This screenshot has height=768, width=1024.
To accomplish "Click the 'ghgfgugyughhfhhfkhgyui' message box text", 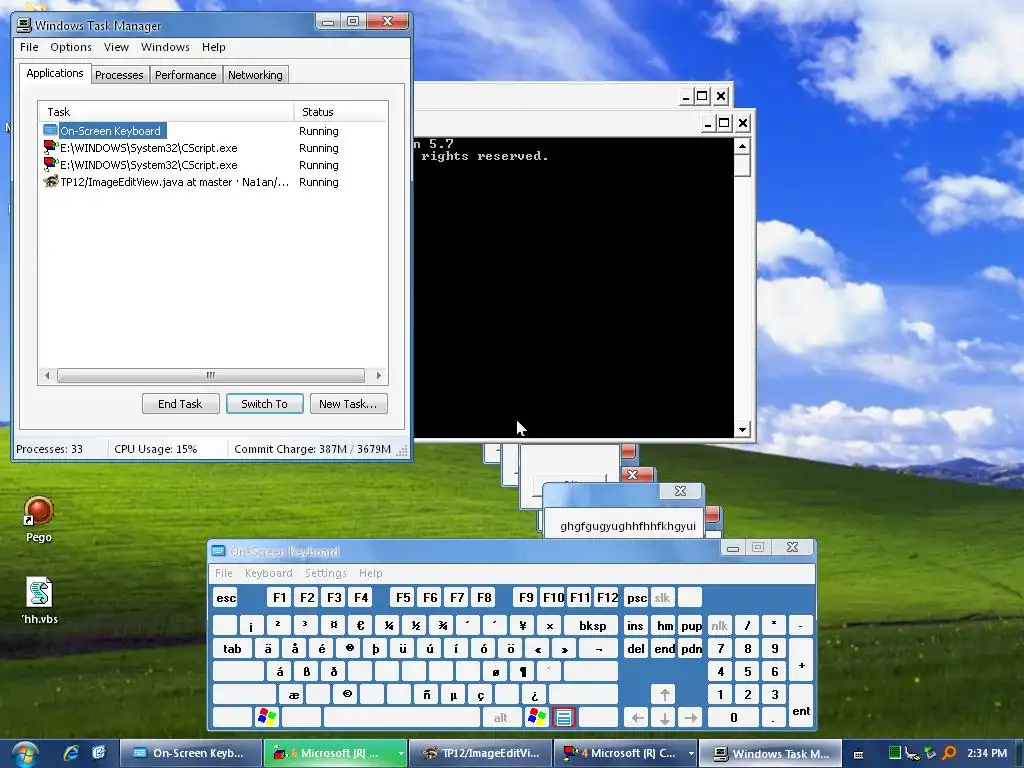I will click(x=628, y=526).
